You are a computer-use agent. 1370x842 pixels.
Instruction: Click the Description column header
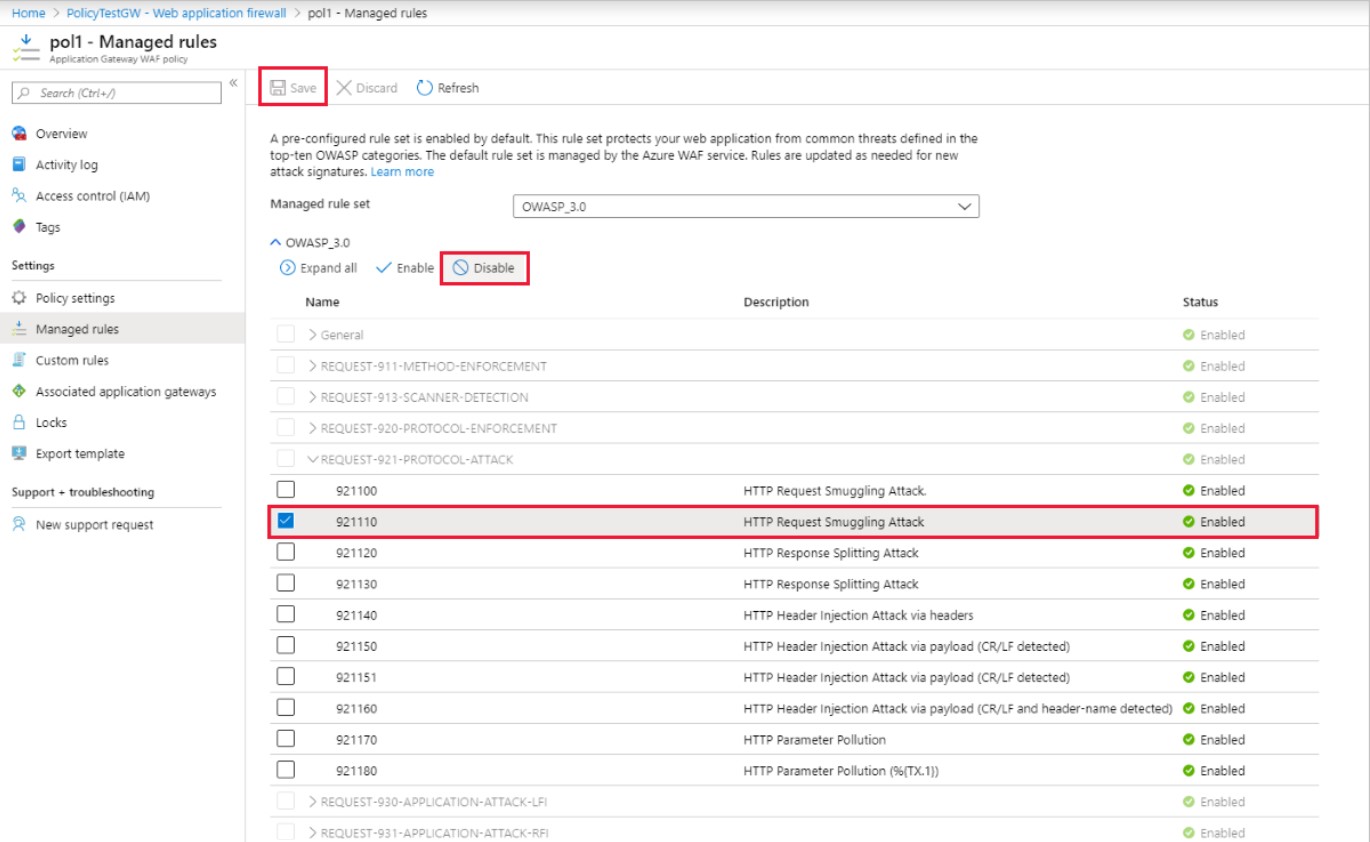pyautogui.click(x=776, y=302)
